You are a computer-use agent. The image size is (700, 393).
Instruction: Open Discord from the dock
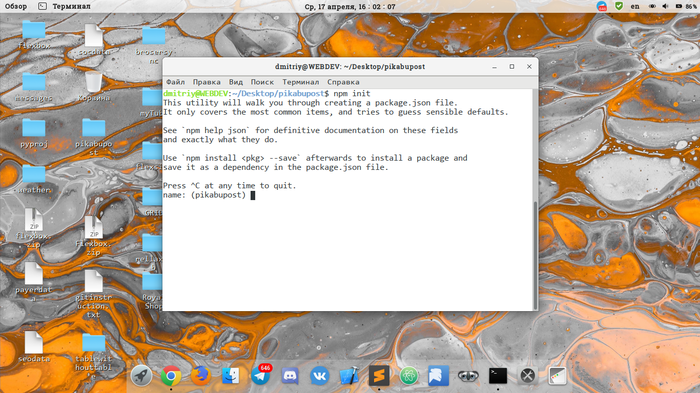290,376
